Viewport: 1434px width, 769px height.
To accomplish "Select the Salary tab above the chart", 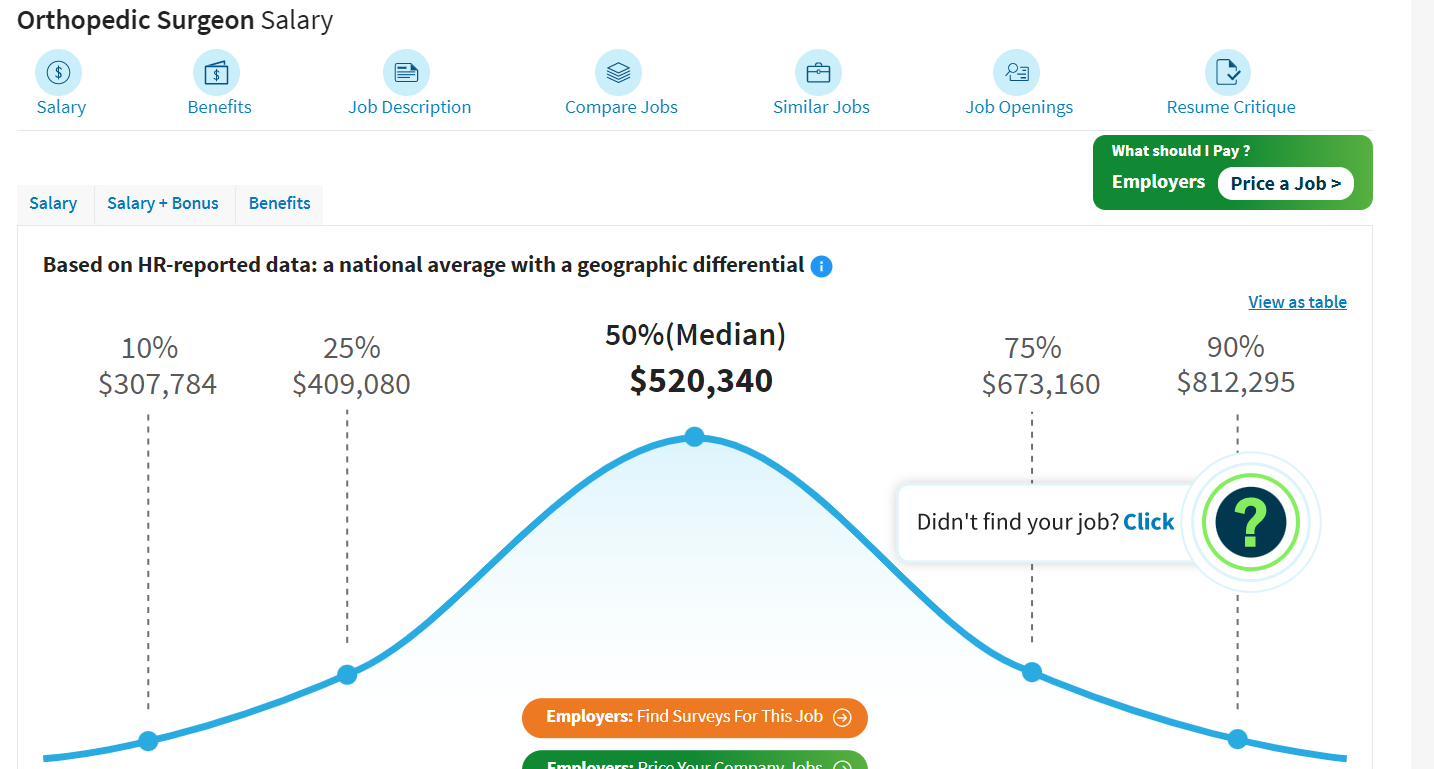I will coord(53,204).
